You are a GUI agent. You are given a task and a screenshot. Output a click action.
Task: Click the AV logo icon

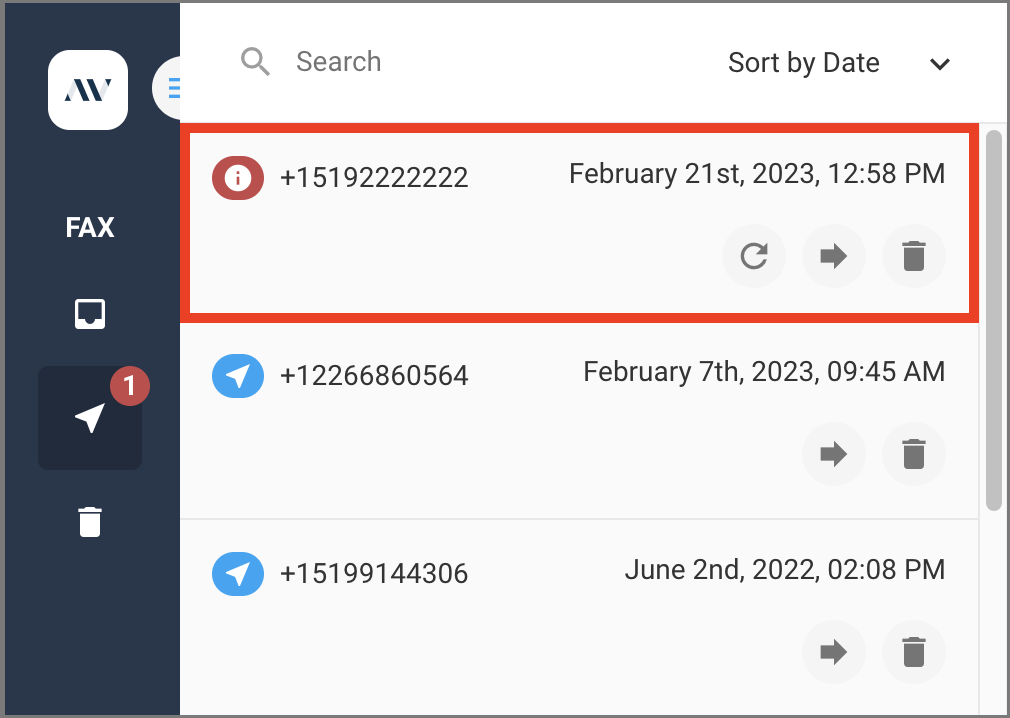point(88,90)
